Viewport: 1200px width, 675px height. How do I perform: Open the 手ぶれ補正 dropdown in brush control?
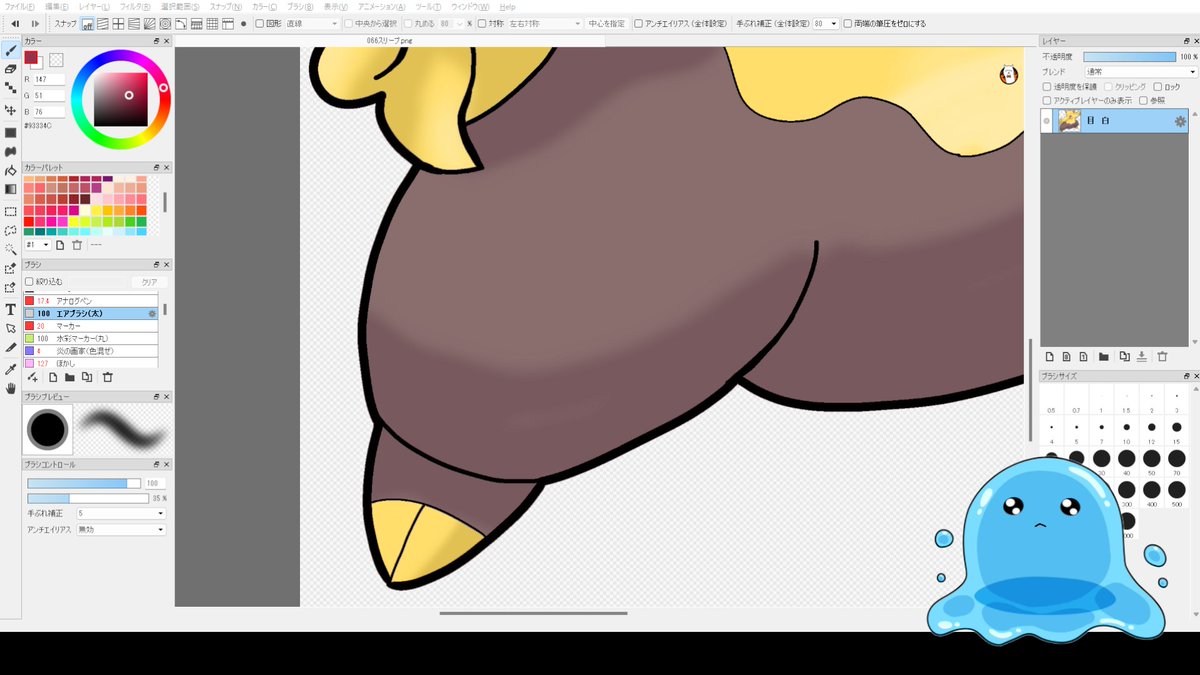(121, 513)
